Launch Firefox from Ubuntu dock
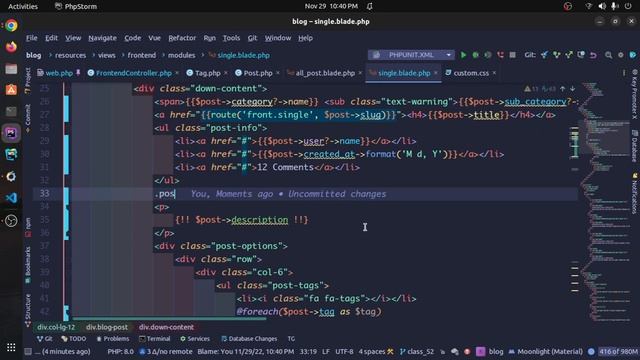Image resolution: width=640 pixels, height=360 pixels. [11, 47]
